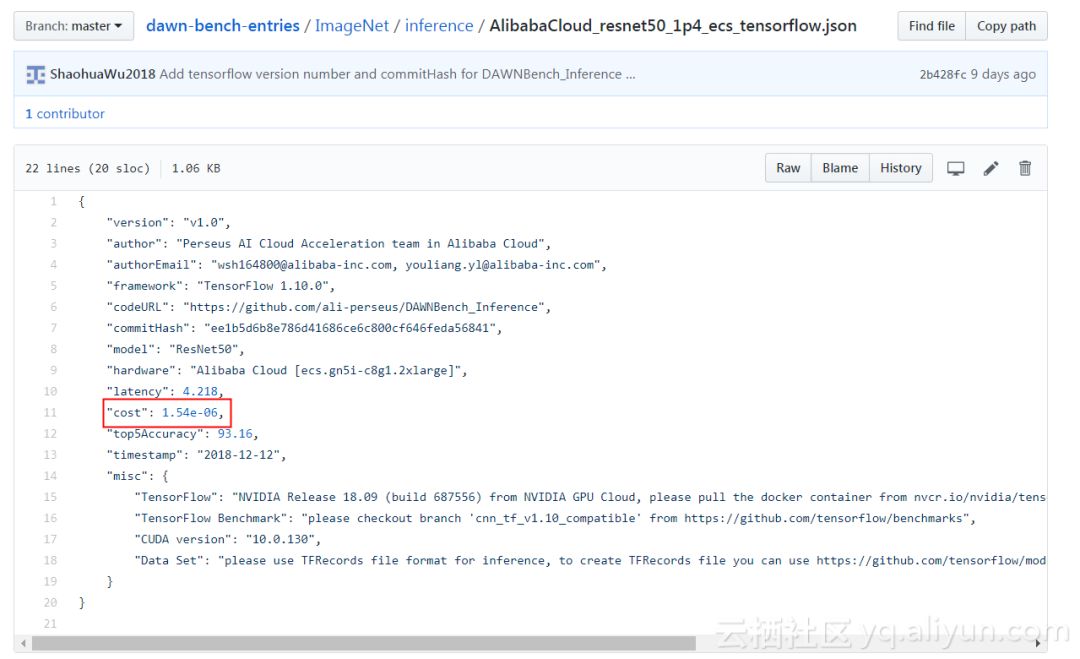Viewport: 1080px width, 659px height.
Task: Click the scrollbar left arrow
Action: (x=23, y=643)
